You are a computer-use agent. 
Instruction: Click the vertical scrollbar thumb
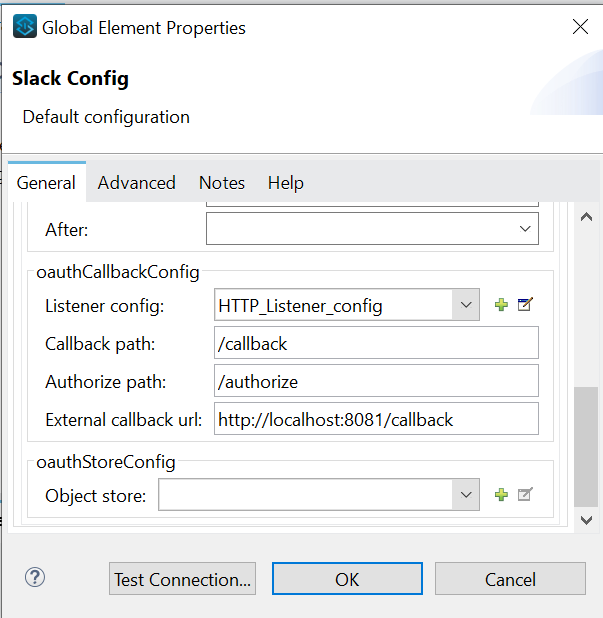pyautogui.click(x=587, y=445)
